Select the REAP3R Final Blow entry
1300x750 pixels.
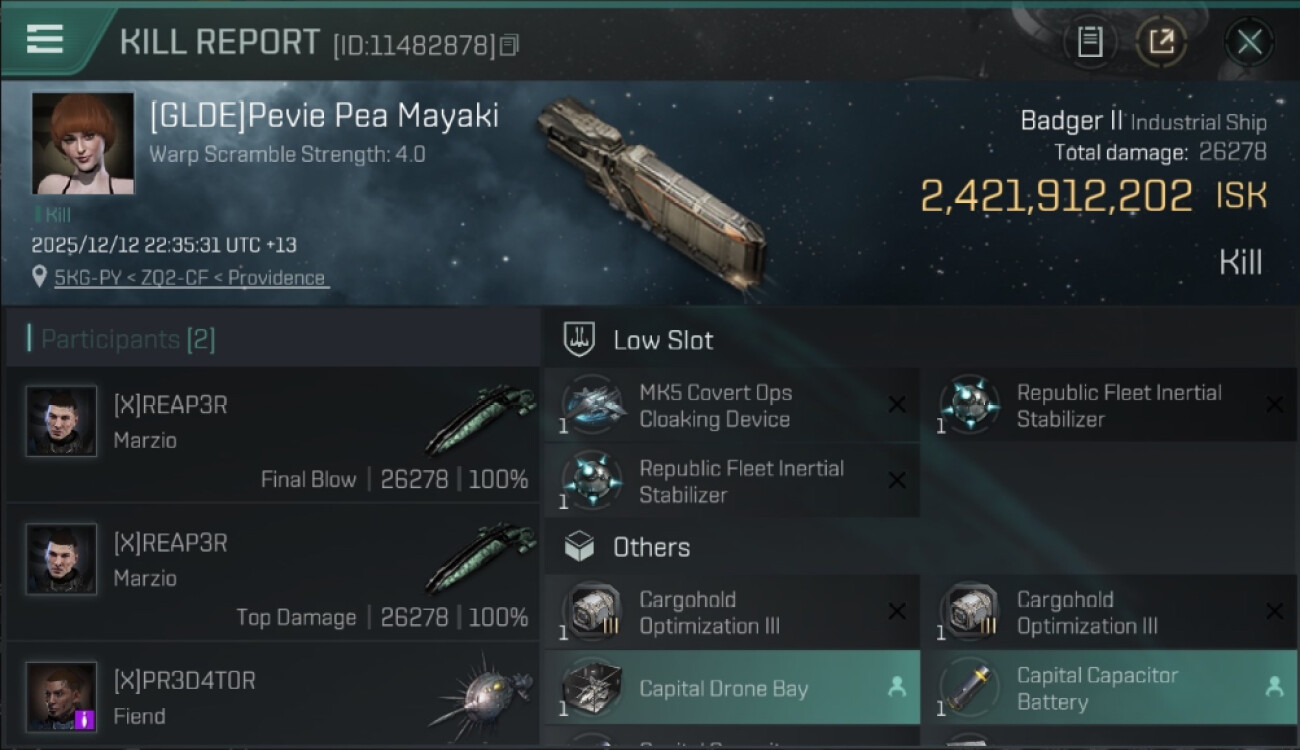coord(272,435)
